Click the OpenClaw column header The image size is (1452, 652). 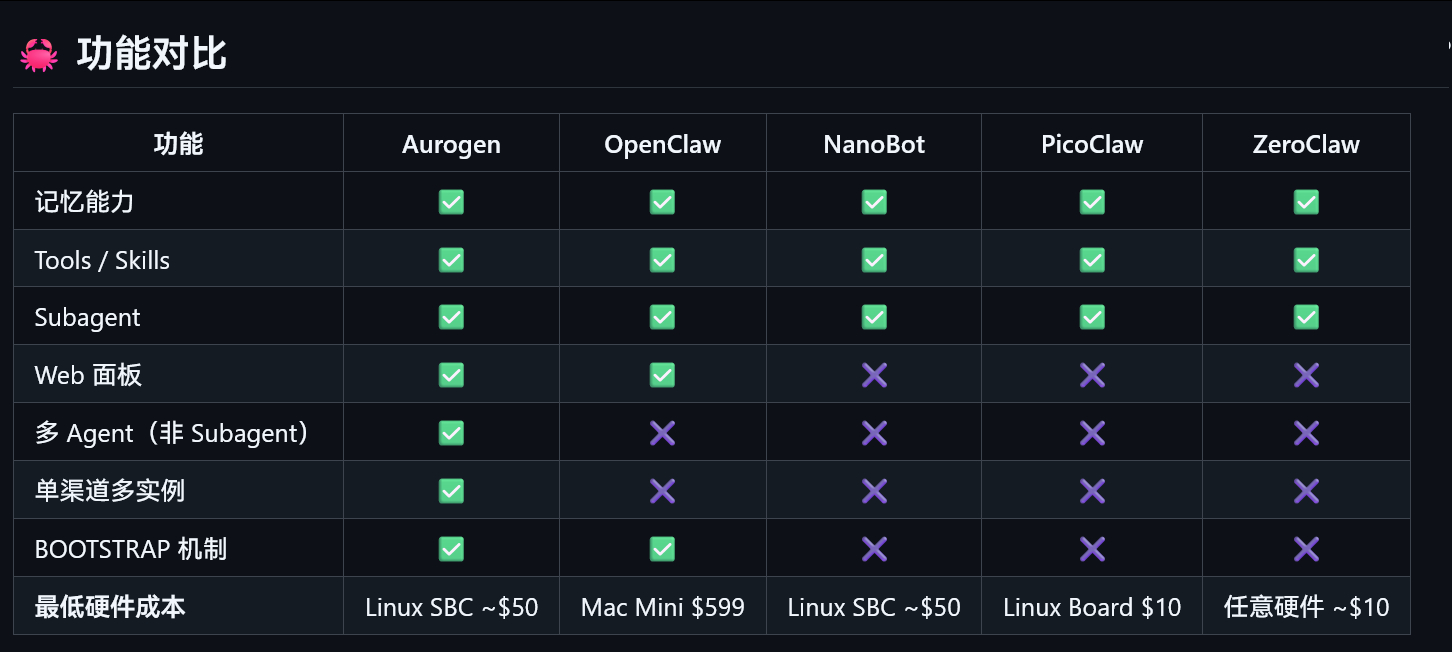click(x=662, y=144)
